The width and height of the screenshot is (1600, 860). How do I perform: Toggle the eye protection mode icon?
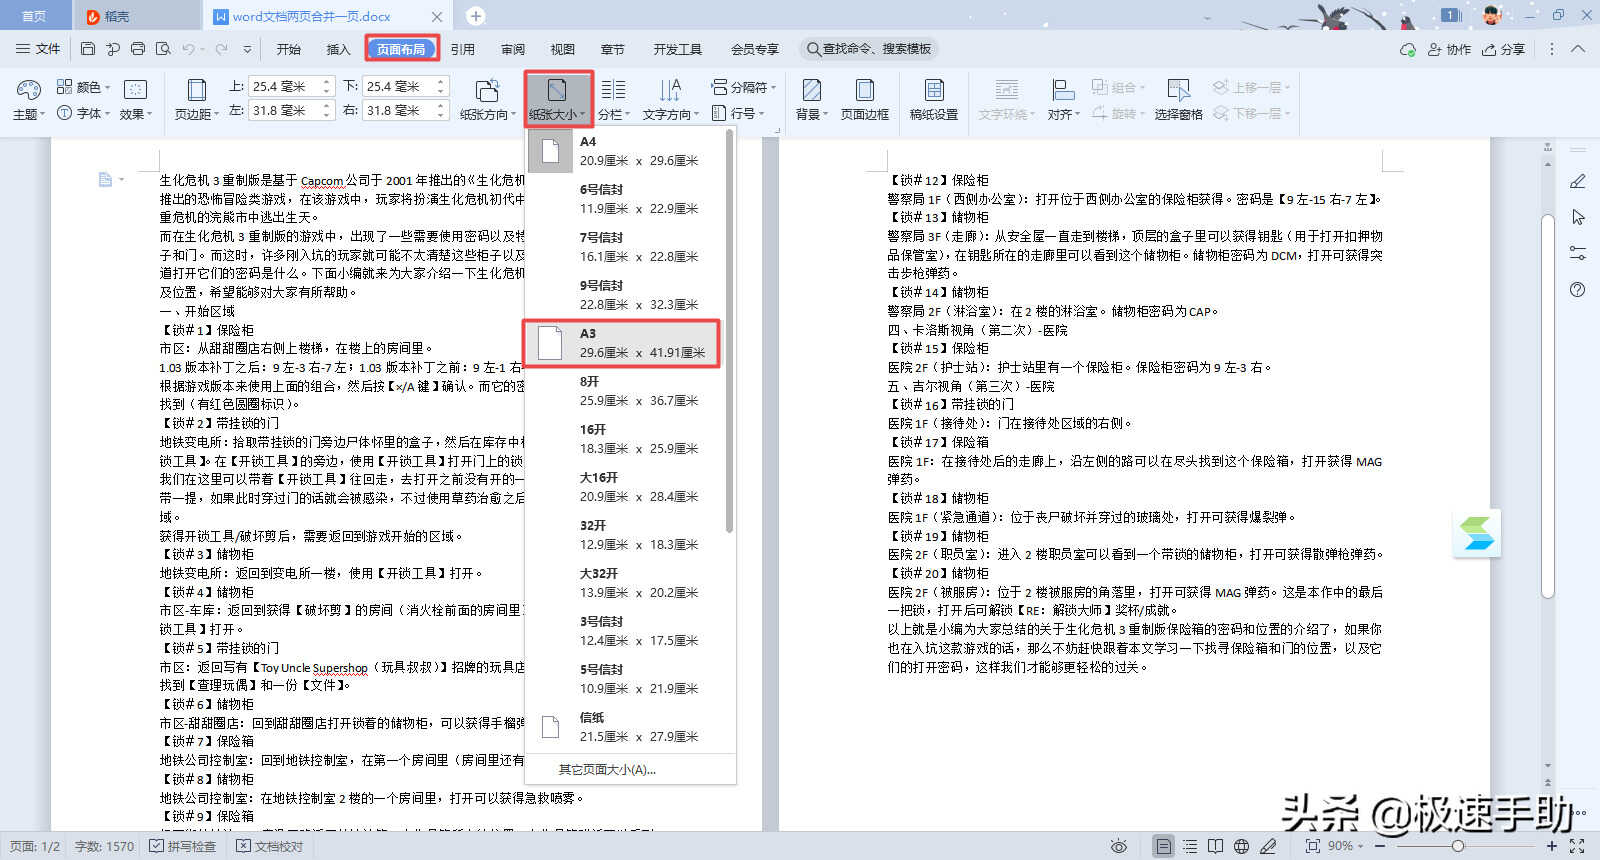[1119, 846]
